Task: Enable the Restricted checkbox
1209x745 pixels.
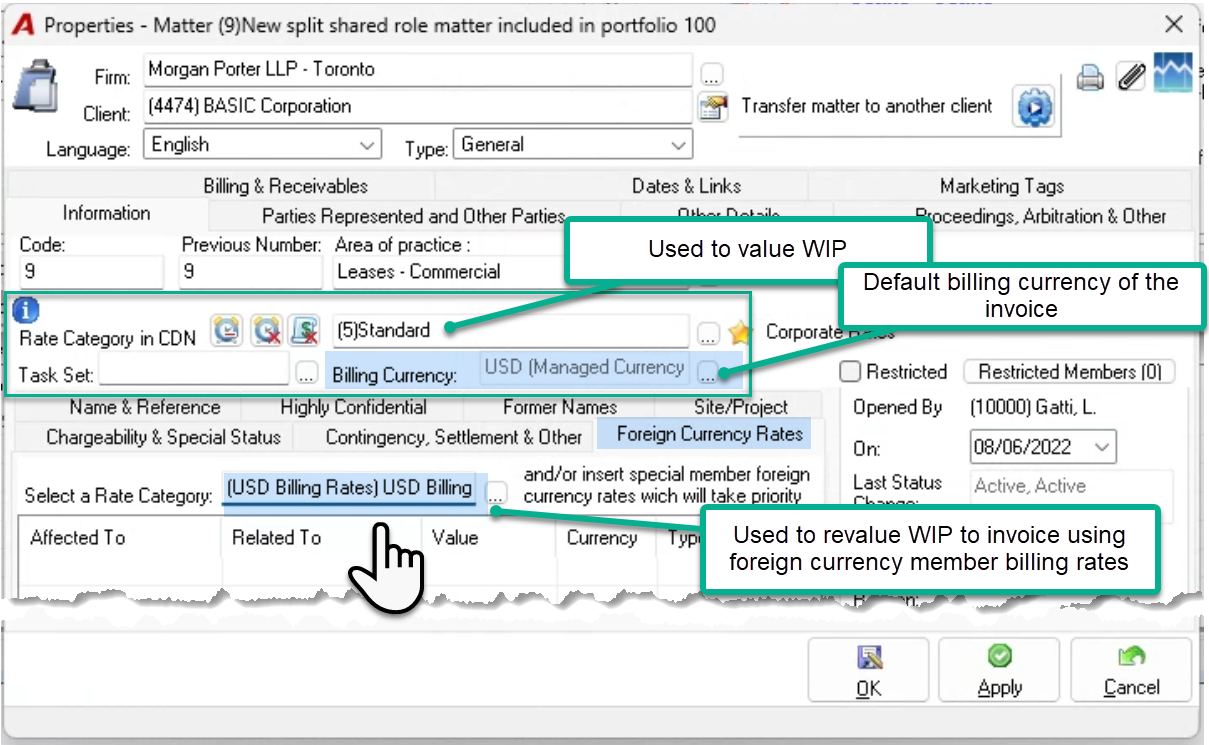Action: tap(850, 372)
